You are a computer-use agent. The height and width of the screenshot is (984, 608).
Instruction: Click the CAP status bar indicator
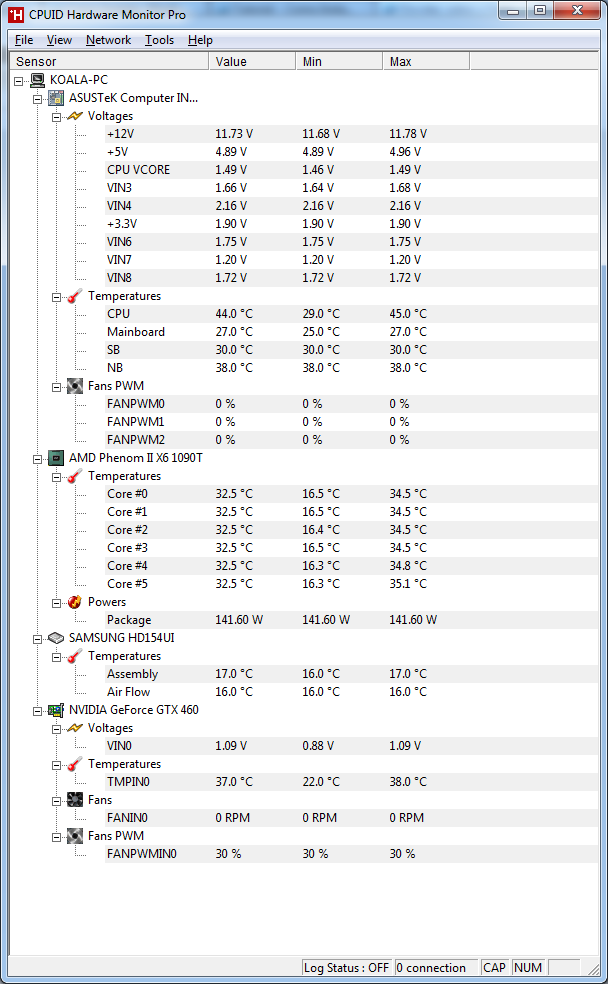pyautogui.click(x=495, y=968)
